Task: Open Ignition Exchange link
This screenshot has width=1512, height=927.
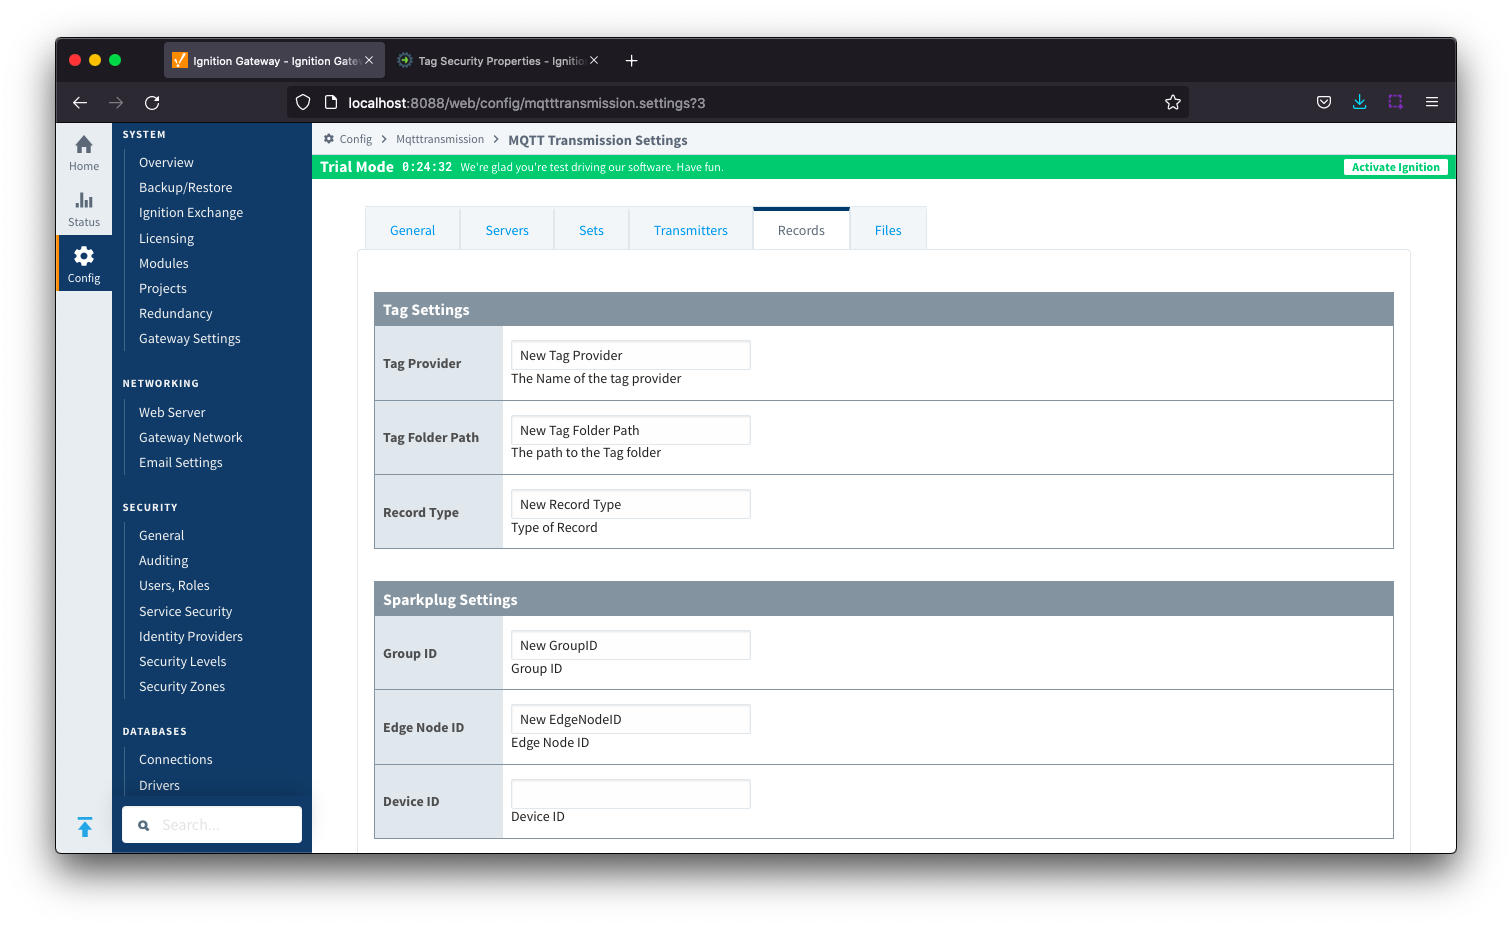Action: pyautogui.click(x=191, y=213)
